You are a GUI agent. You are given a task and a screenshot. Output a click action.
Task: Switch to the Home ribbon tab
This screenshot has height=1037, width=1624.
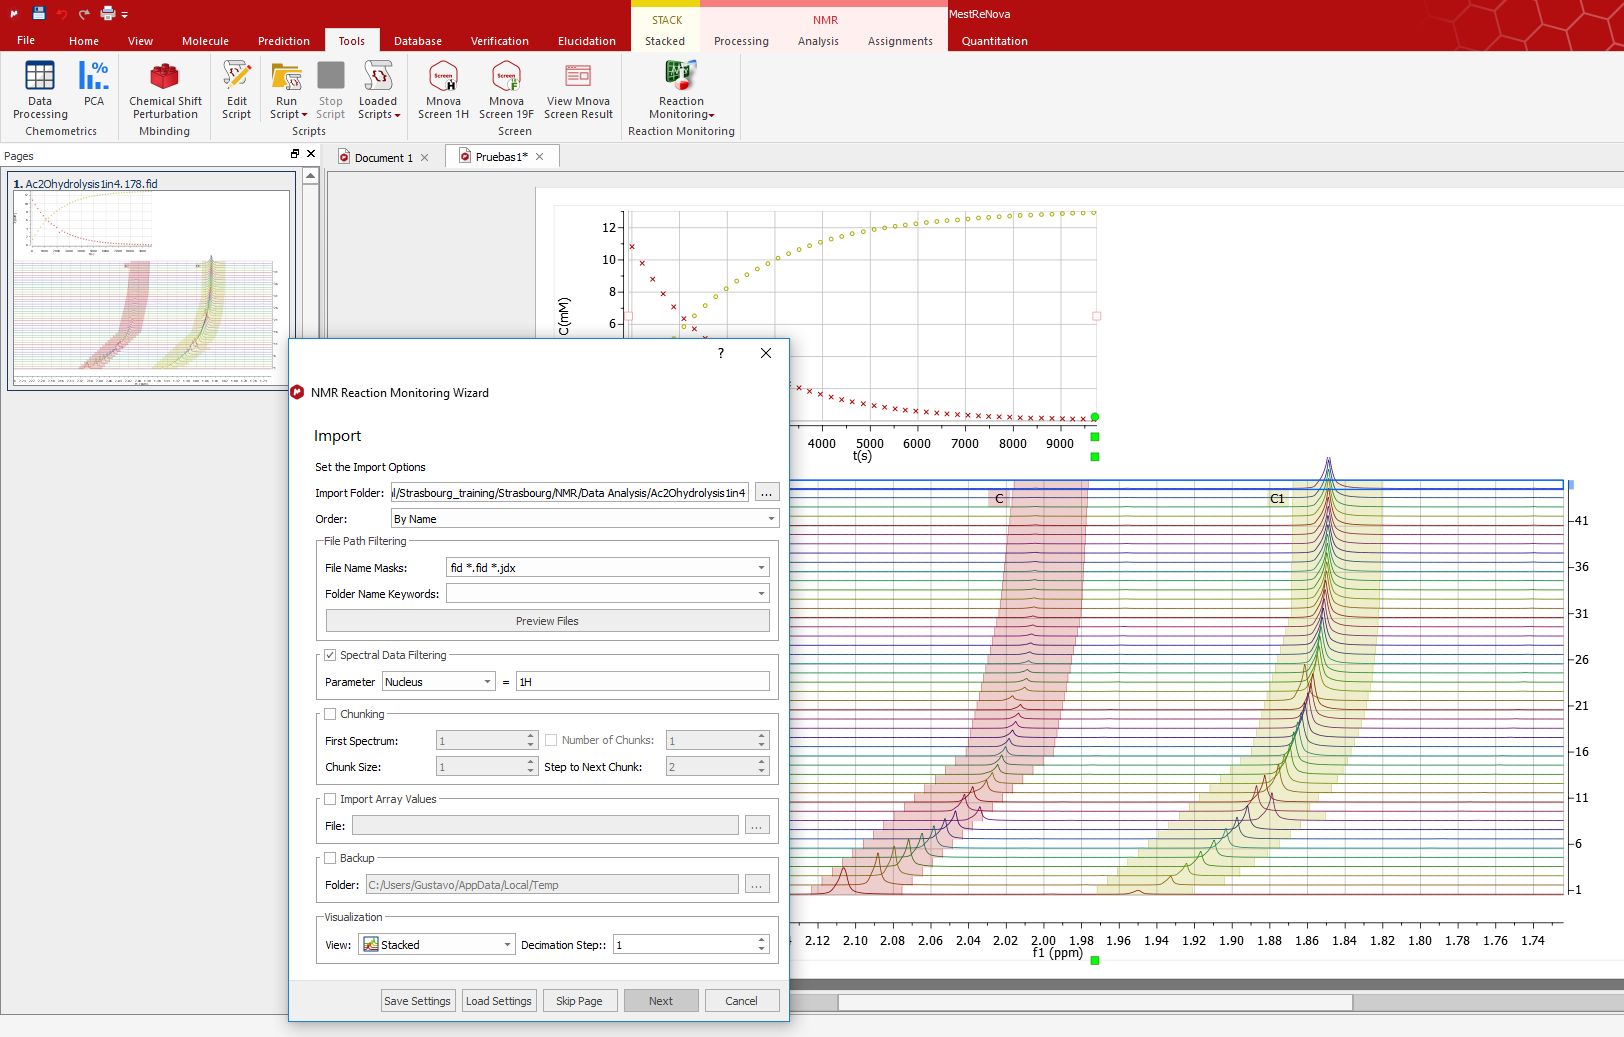[x=84, y=41]
